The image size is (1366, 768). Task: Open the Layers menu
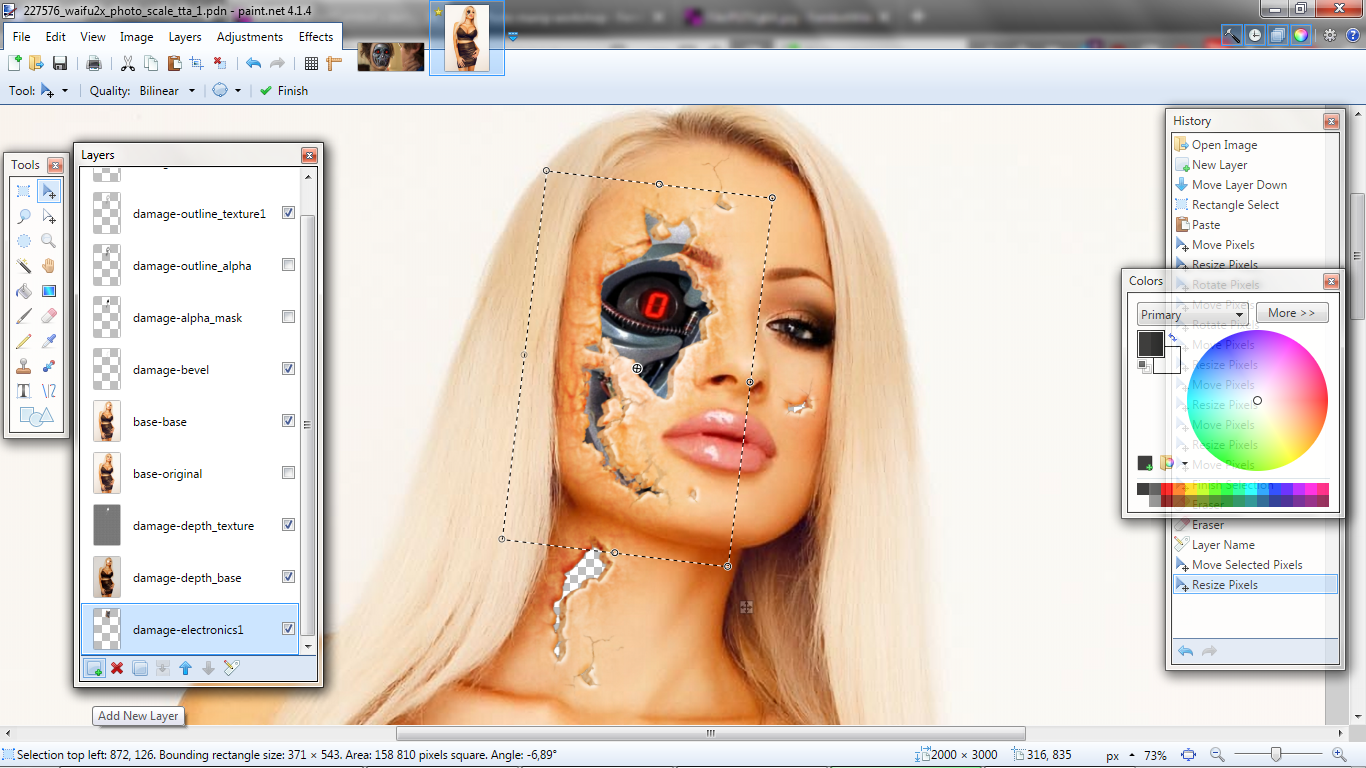tap(185, 37)
